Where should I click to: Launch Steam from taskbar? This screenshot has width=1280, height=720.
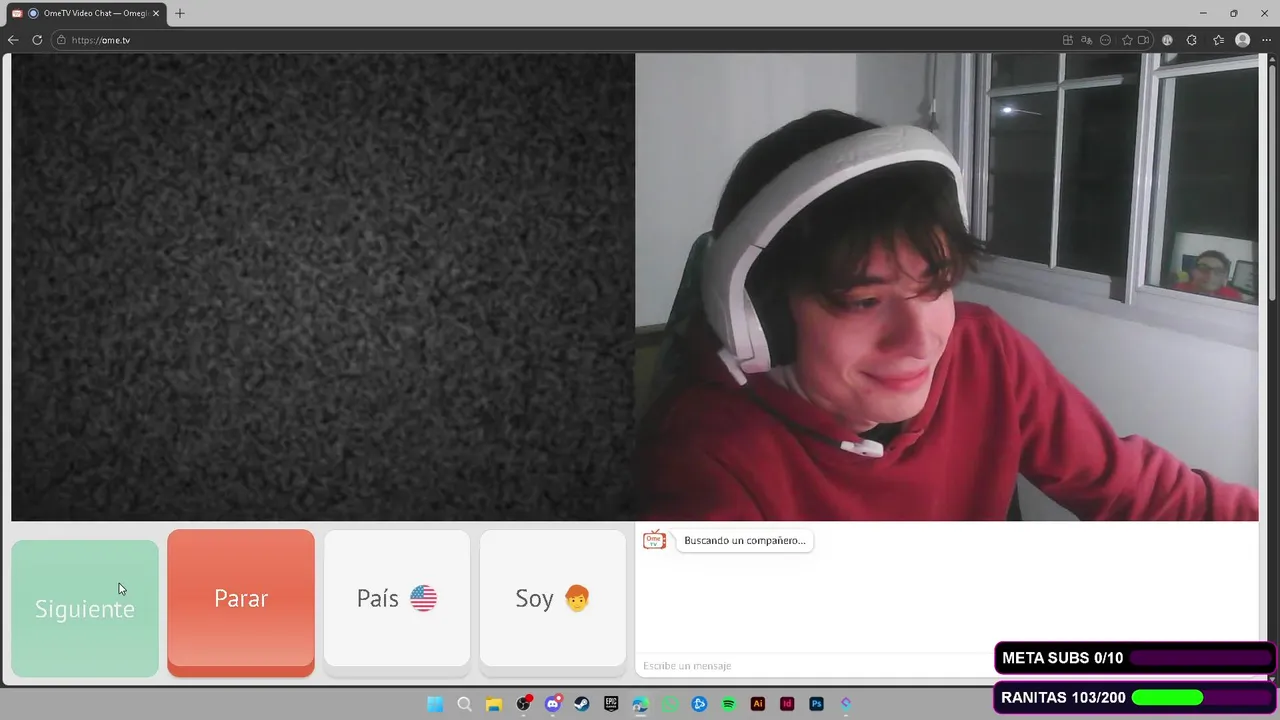click(581, 704)
